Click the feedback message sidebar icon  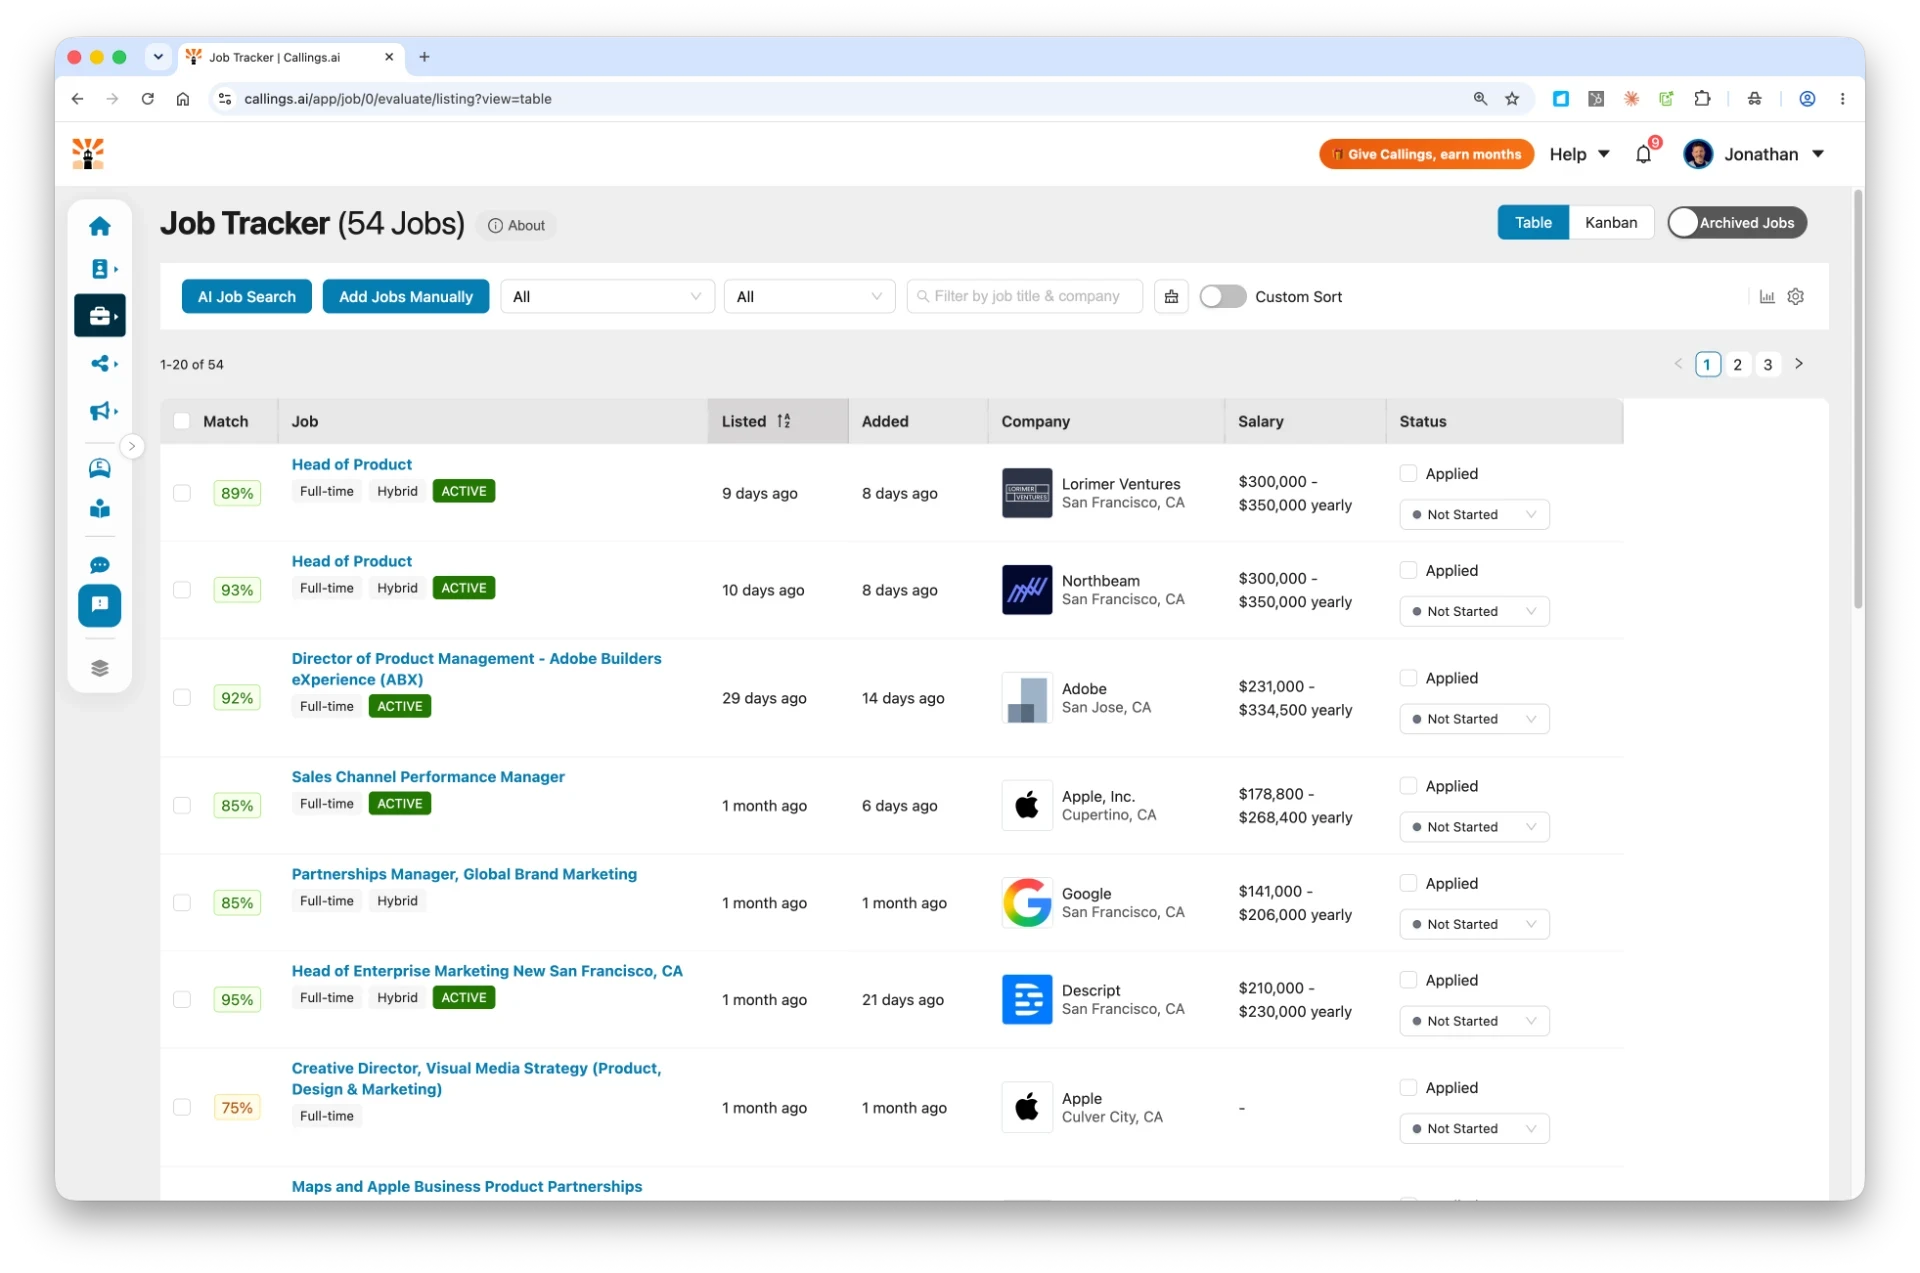pyautogui.click(x=100, y=605)
